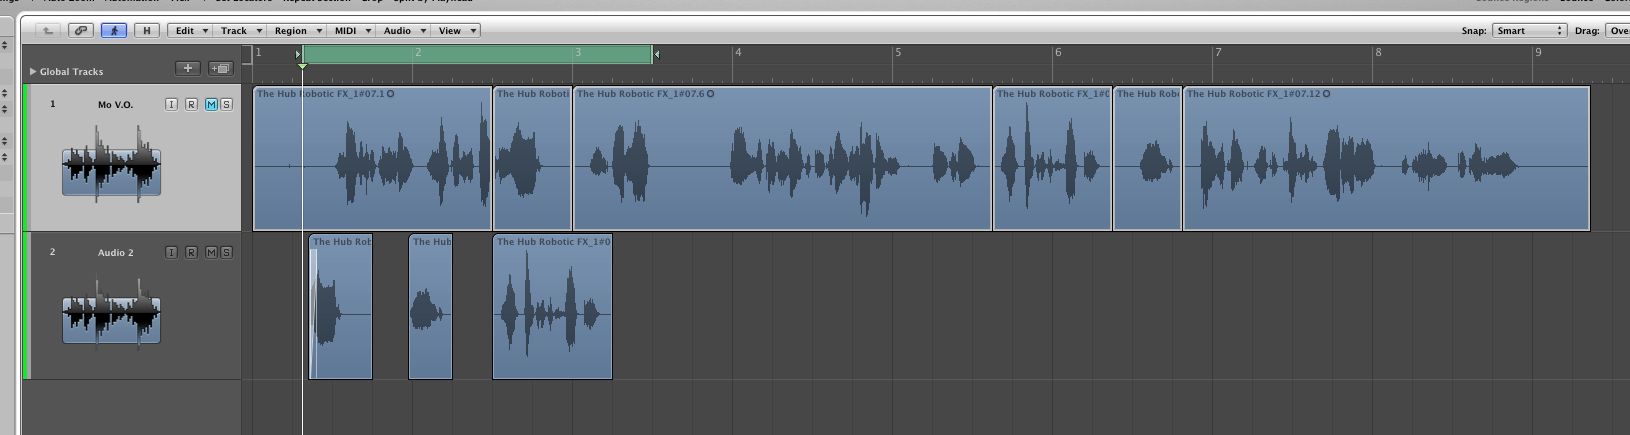This screenshot has height=435, width=1630.
Task: Open the View local menu
Action: click(x=456, y=31)
